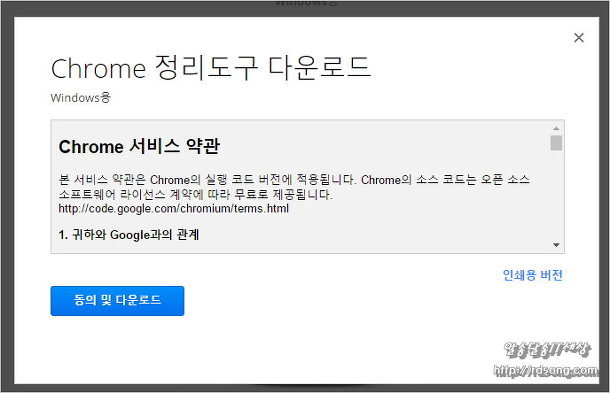Click the terms scrollbar down arrow
The height and width of the screenshot is (393, 610).
556,245
